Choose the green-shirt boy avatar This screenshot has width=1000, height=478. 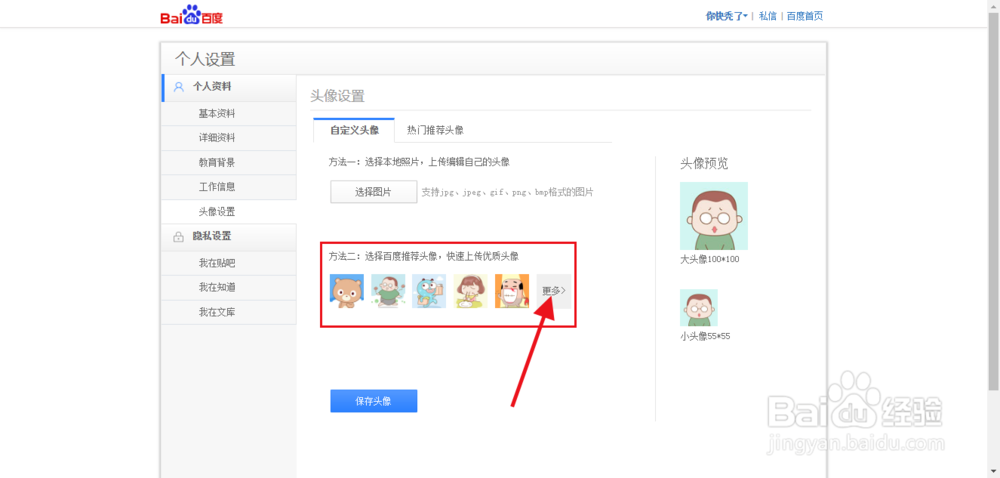(x=388, y=291)
